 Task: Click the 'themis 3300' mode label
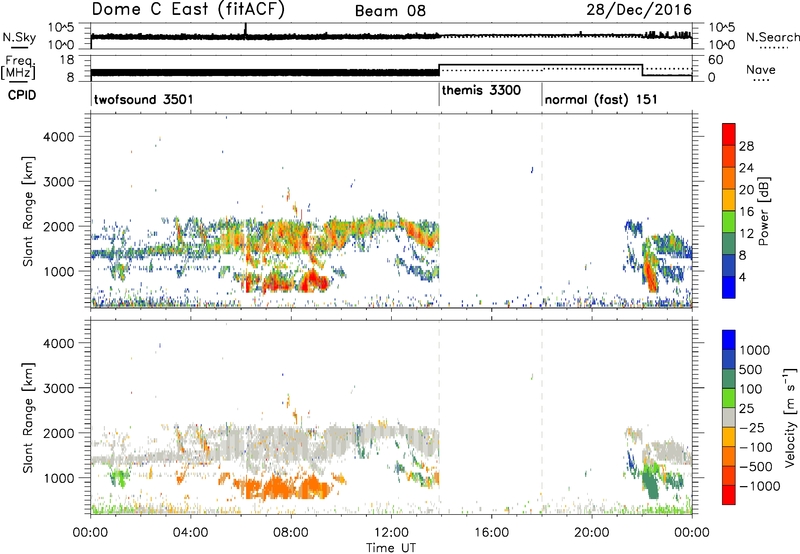[482, 90]
